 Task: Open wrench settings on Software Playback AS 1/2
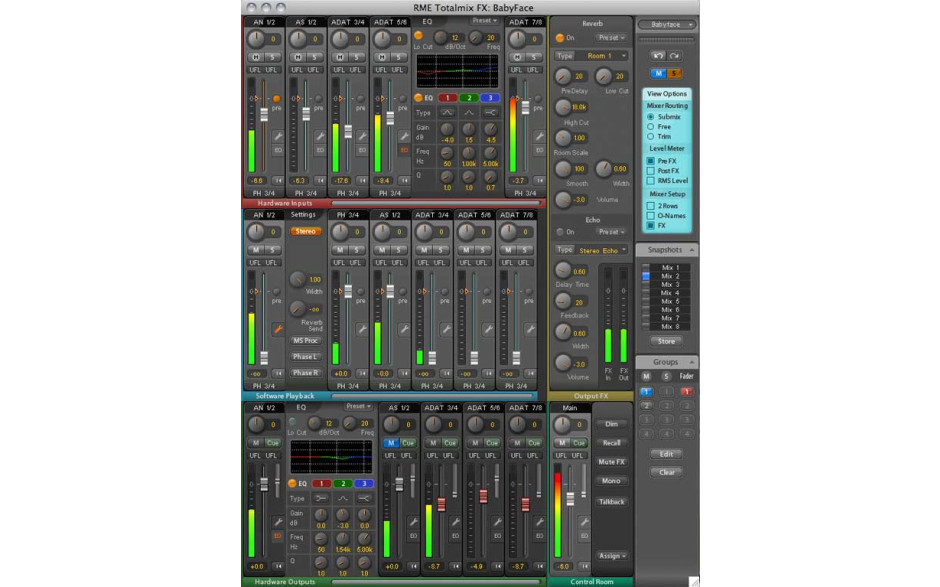404,329
